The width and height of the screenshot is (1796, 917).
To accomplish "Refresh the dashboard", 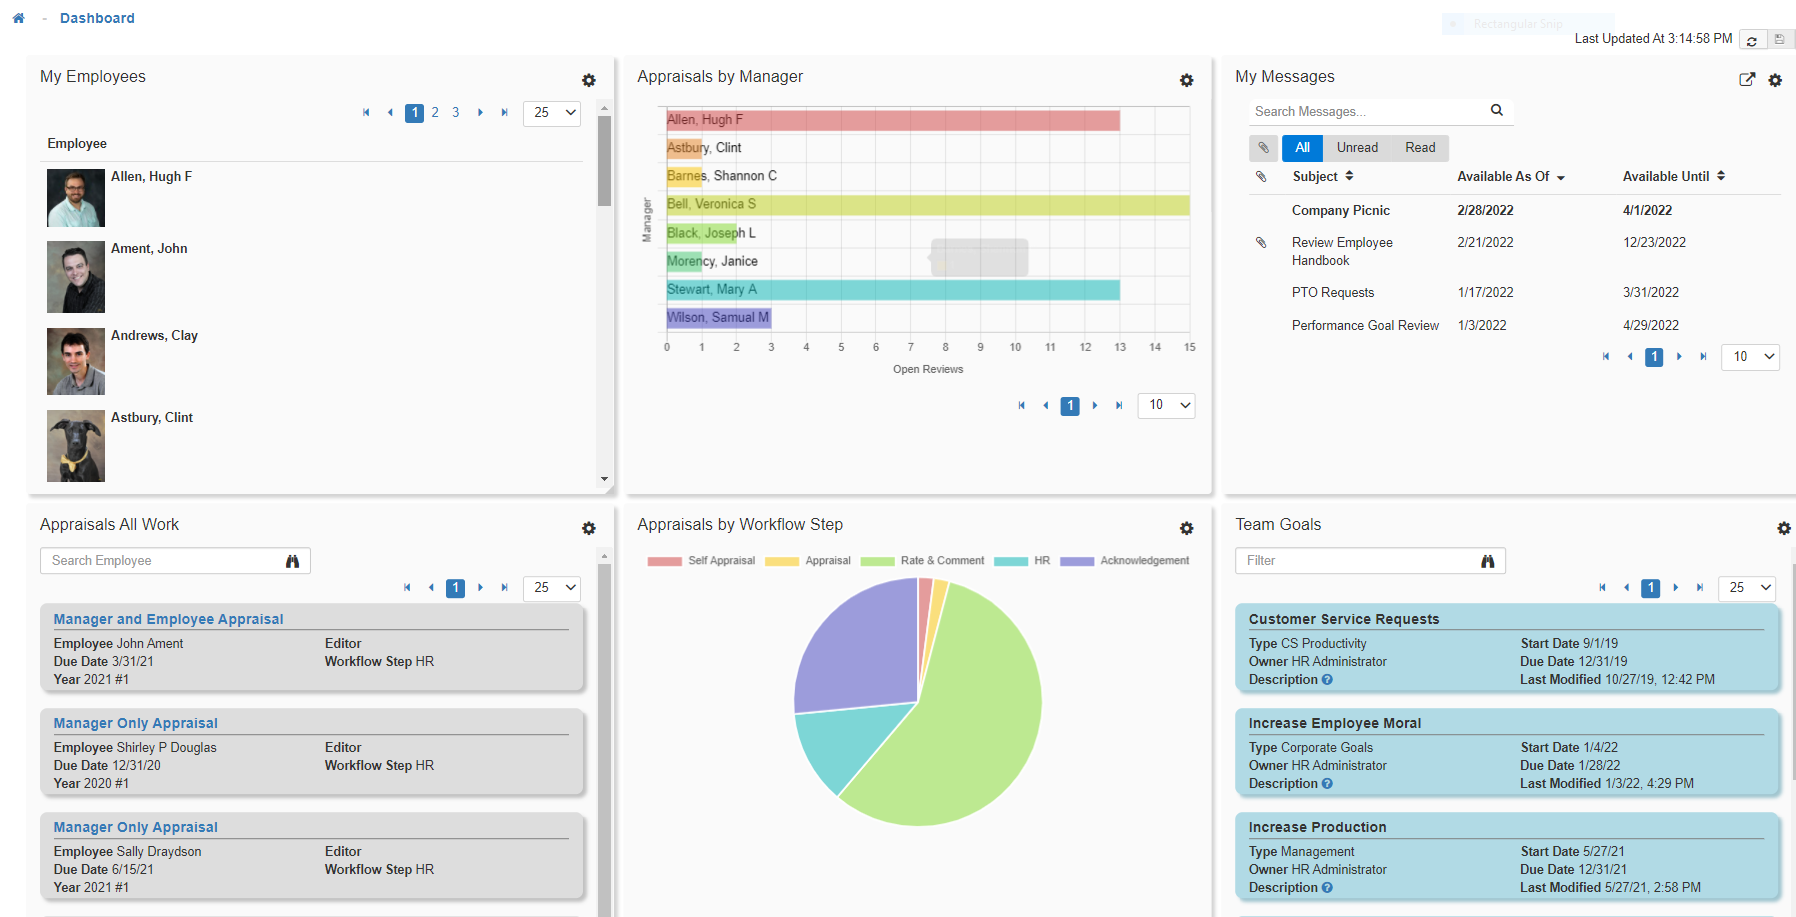I will 1752,40.
